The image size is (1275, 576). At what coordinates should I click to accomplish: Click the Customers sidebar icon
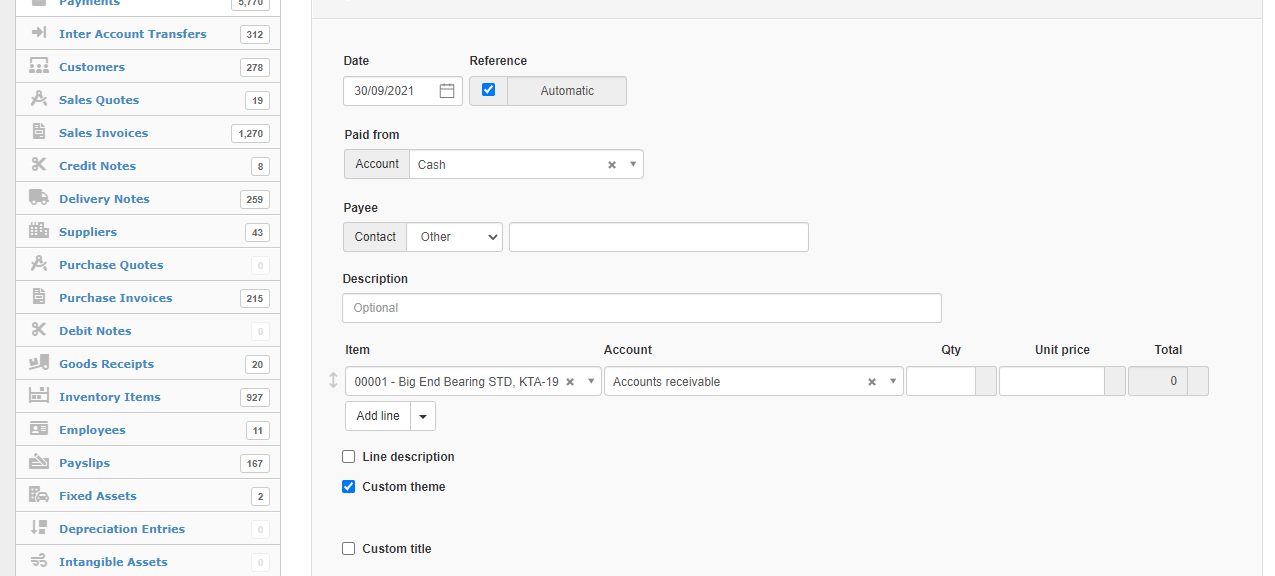[x=39, y=67]
